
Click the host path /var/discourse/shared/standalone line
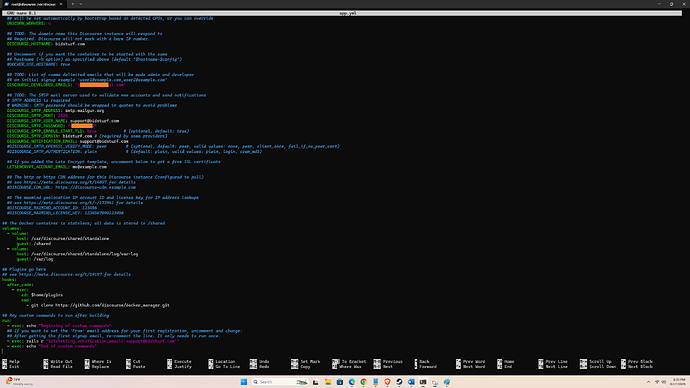(x=62, y=238)
